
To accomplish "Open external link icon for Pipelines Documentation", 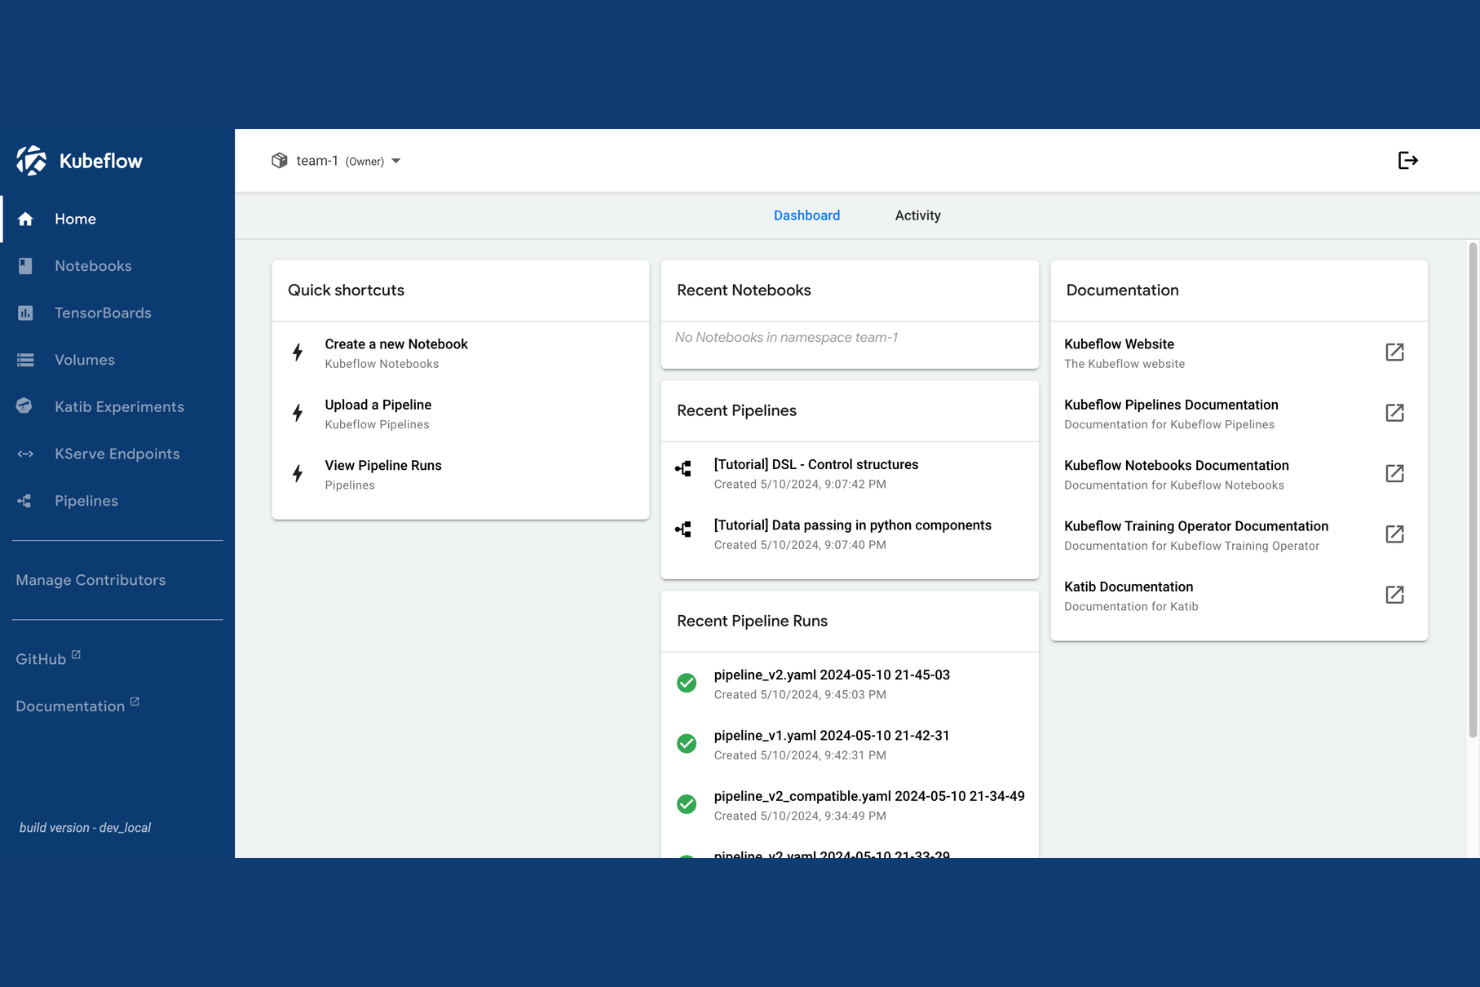I will tap(1395, 413).
